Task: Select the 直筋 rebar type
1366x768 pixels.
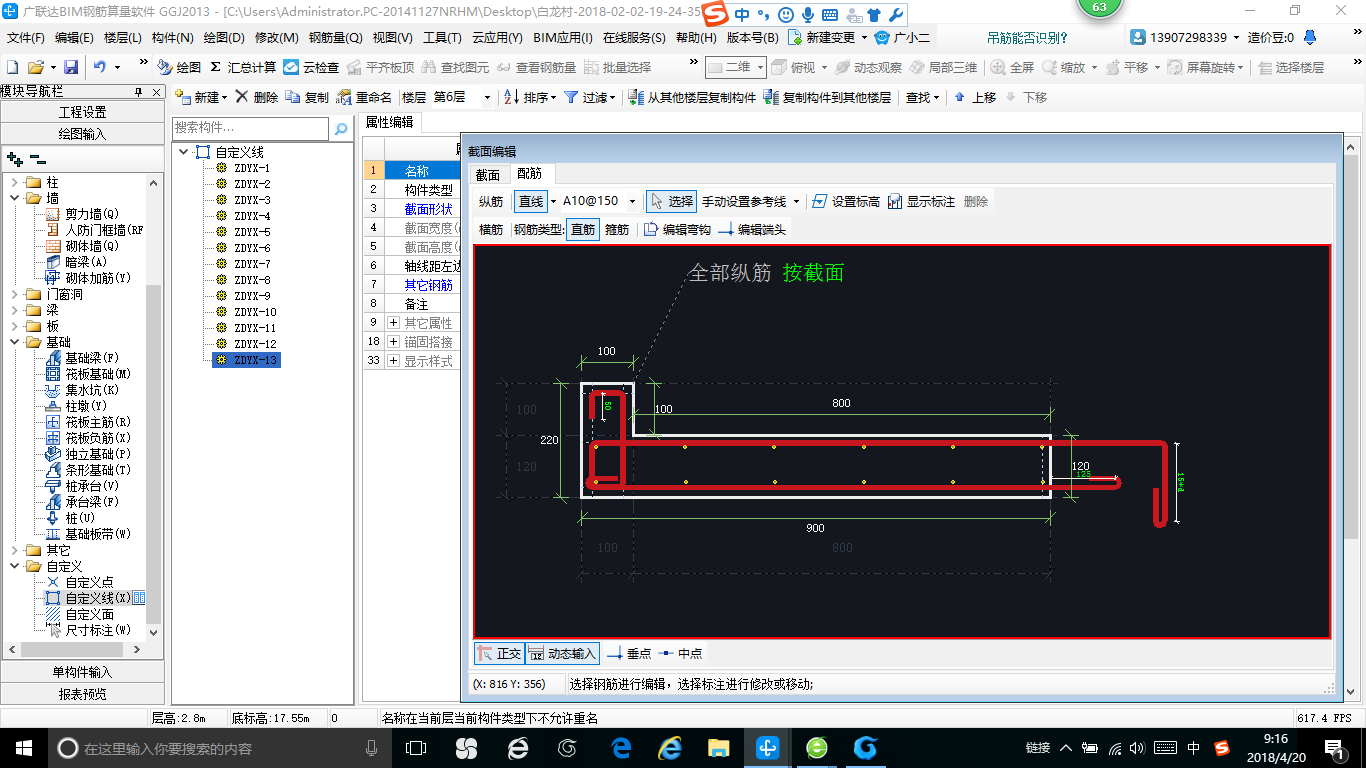Action: [583, 229]
